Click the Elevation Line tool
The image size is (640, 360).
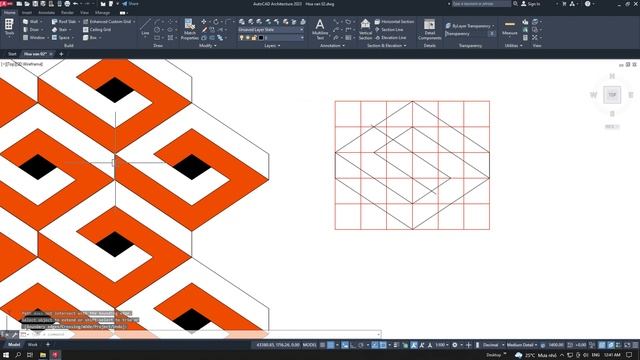coord(390,38)
